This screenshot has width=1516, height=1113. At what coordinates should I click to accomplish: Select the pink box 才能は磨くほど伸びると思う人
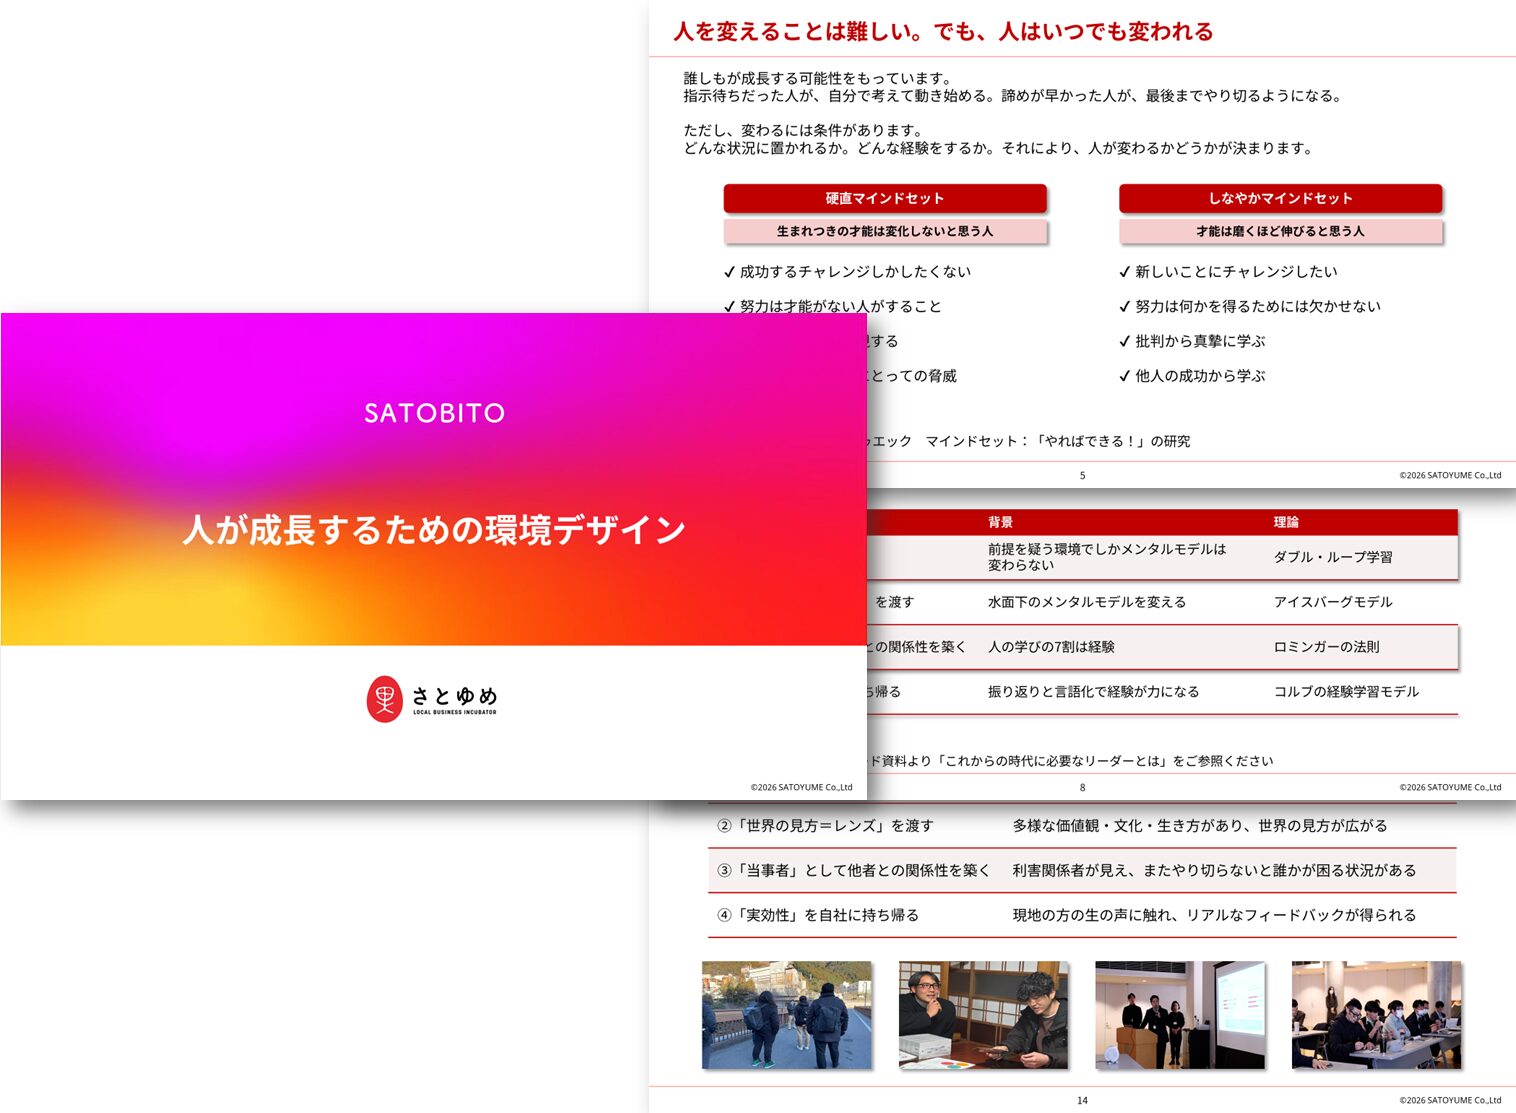coord(1280,231)
